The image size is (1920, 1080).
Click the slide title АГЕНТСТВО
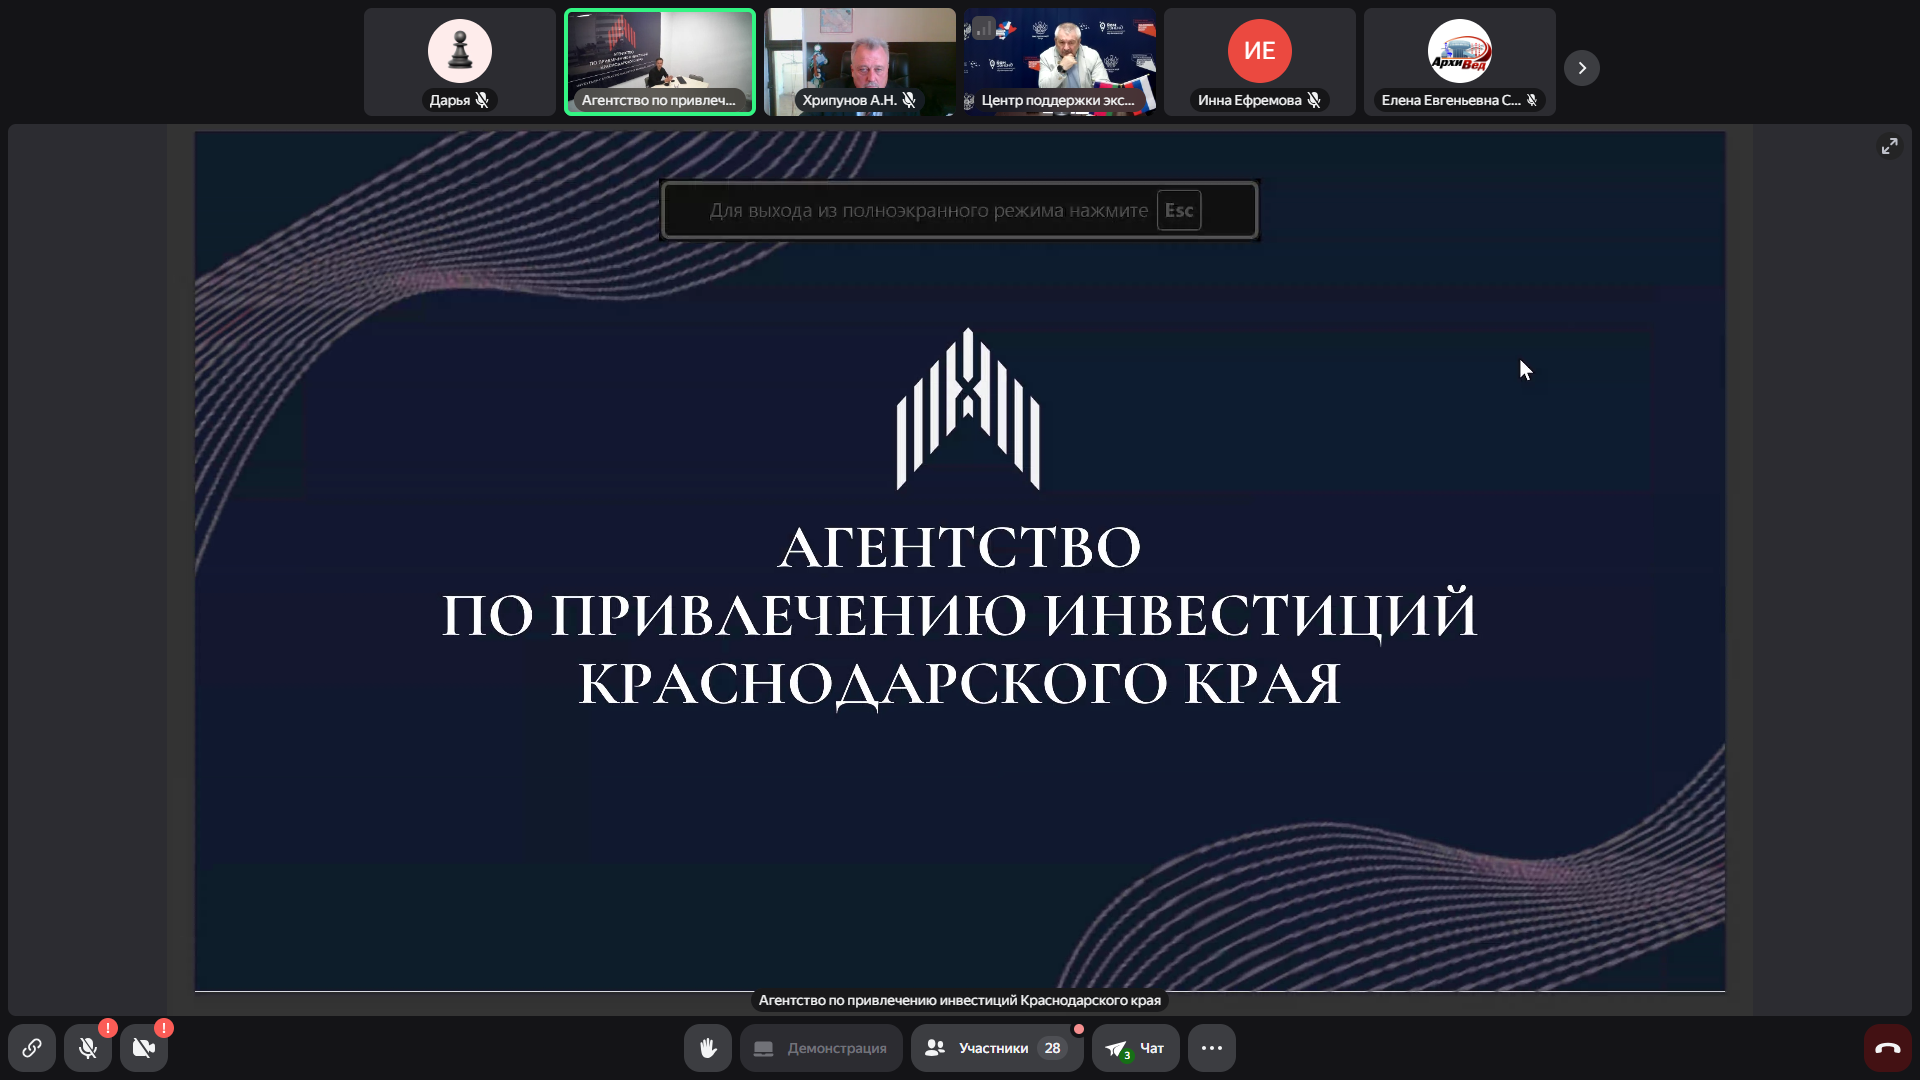point(960,547)
